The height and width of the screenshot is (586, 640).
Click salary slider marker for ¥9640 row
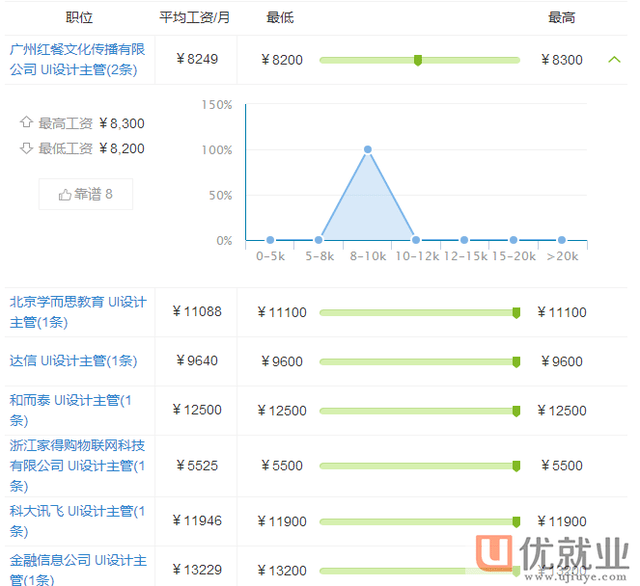pos(516,362)
